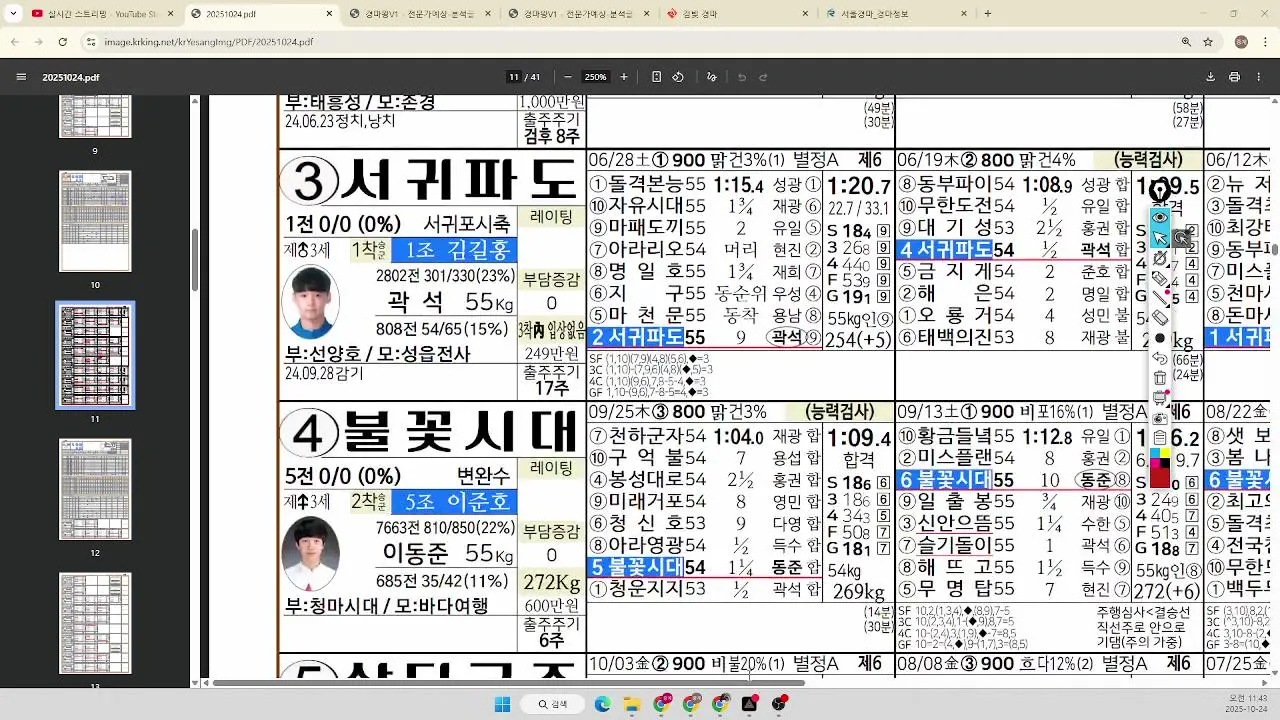1280x720 pixels.
Task: Switch to the 20251024.pdf tab
Action: pyautogui.click(x=262, y=14)
